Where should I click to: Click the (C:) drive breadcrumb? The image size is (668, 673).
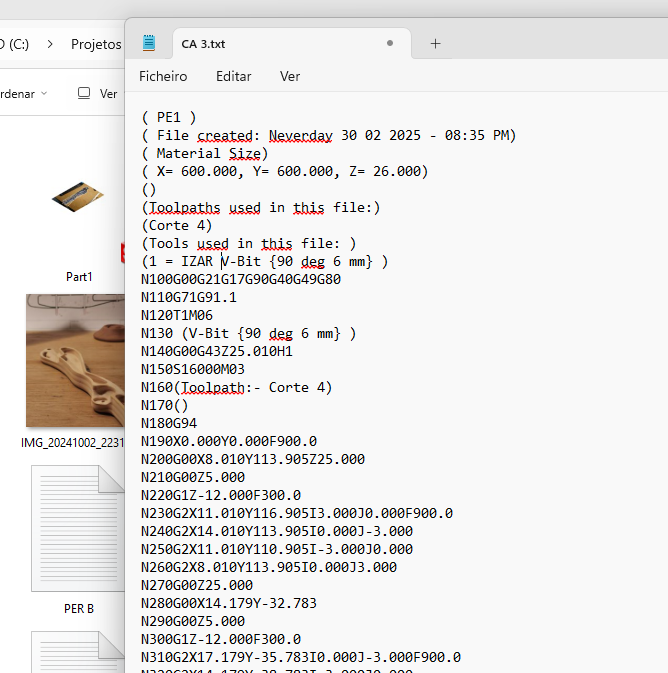click(x=14, y=44)
